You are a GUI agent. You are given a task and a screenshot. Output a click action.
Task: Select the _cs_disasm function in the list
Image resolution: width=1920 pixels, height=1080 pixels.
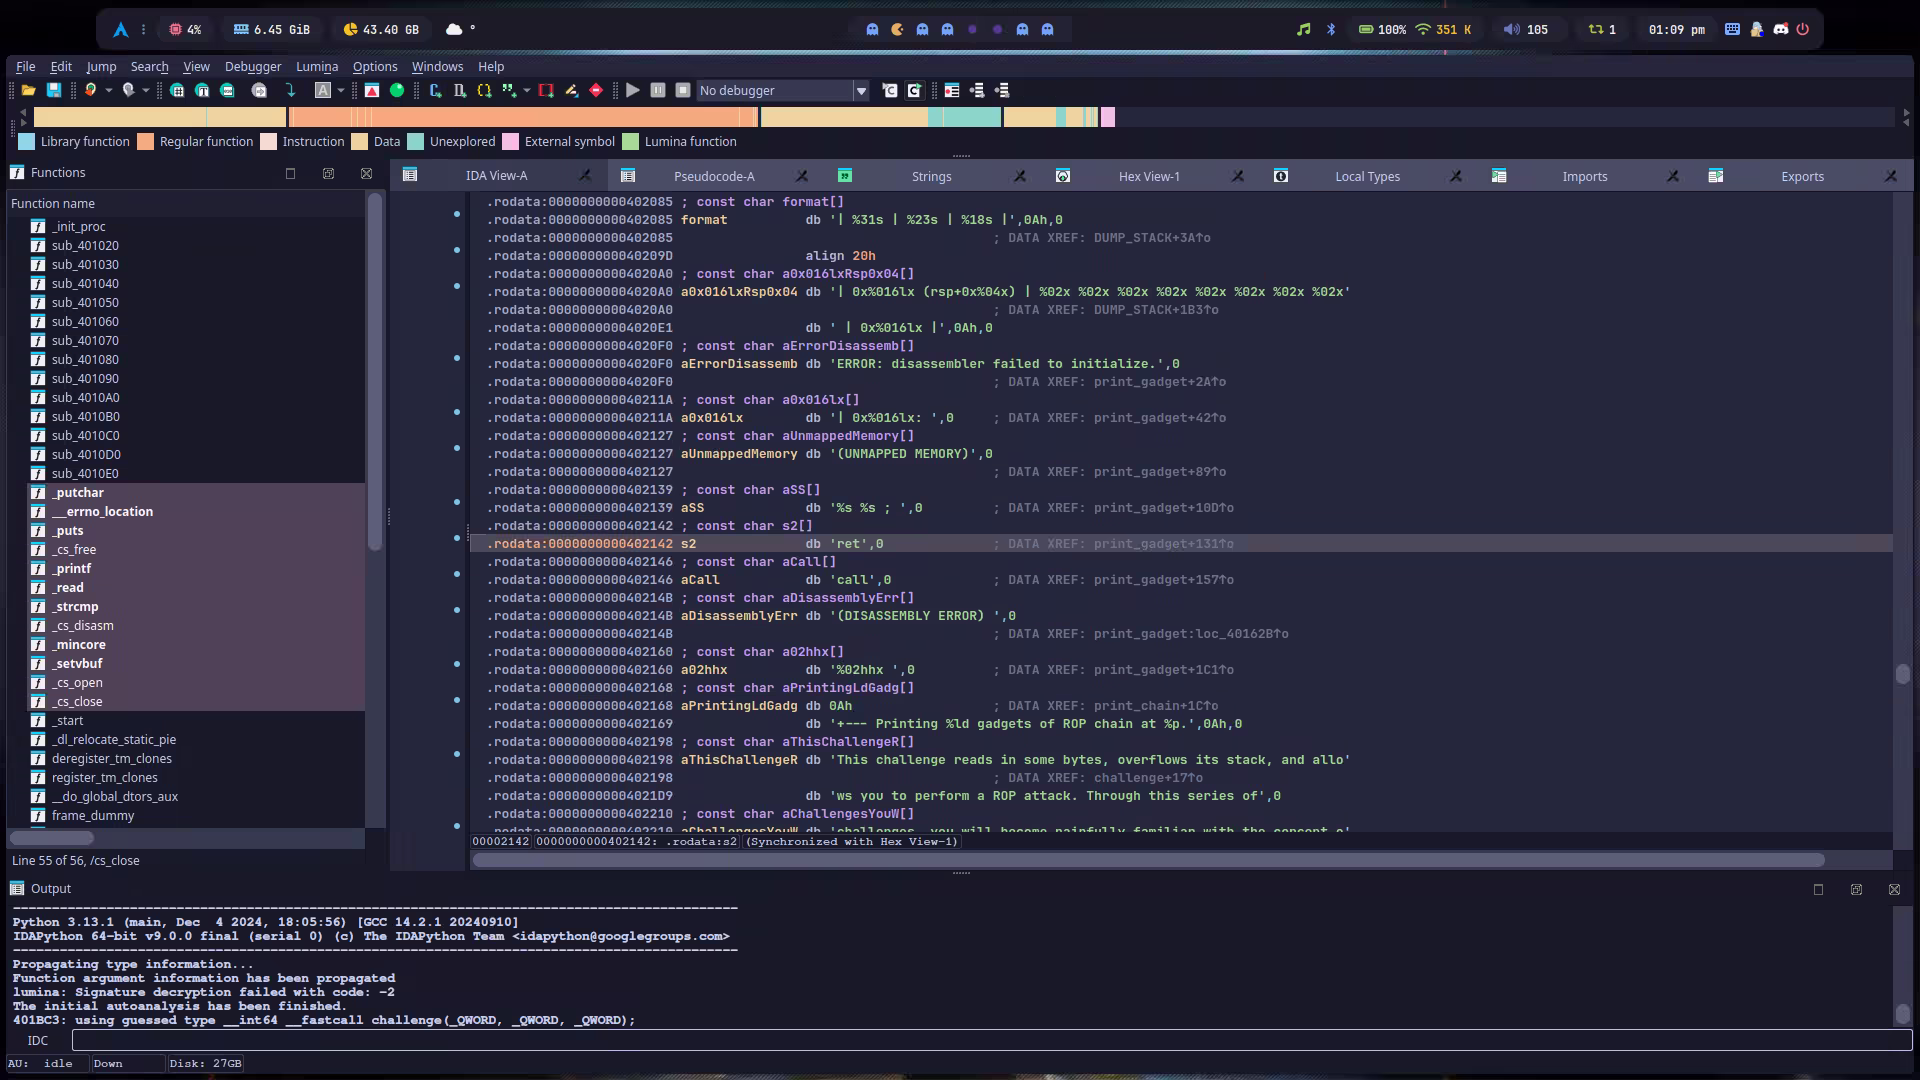tap(82, 625)
